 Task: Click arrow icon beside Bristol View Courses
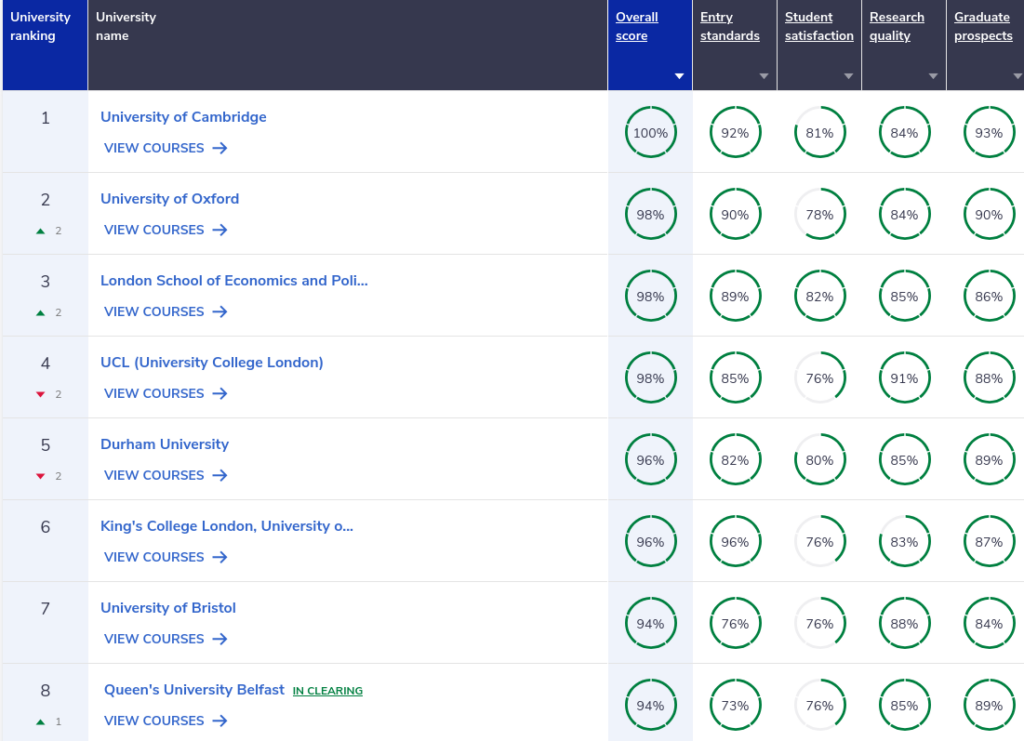click(220, 639)
